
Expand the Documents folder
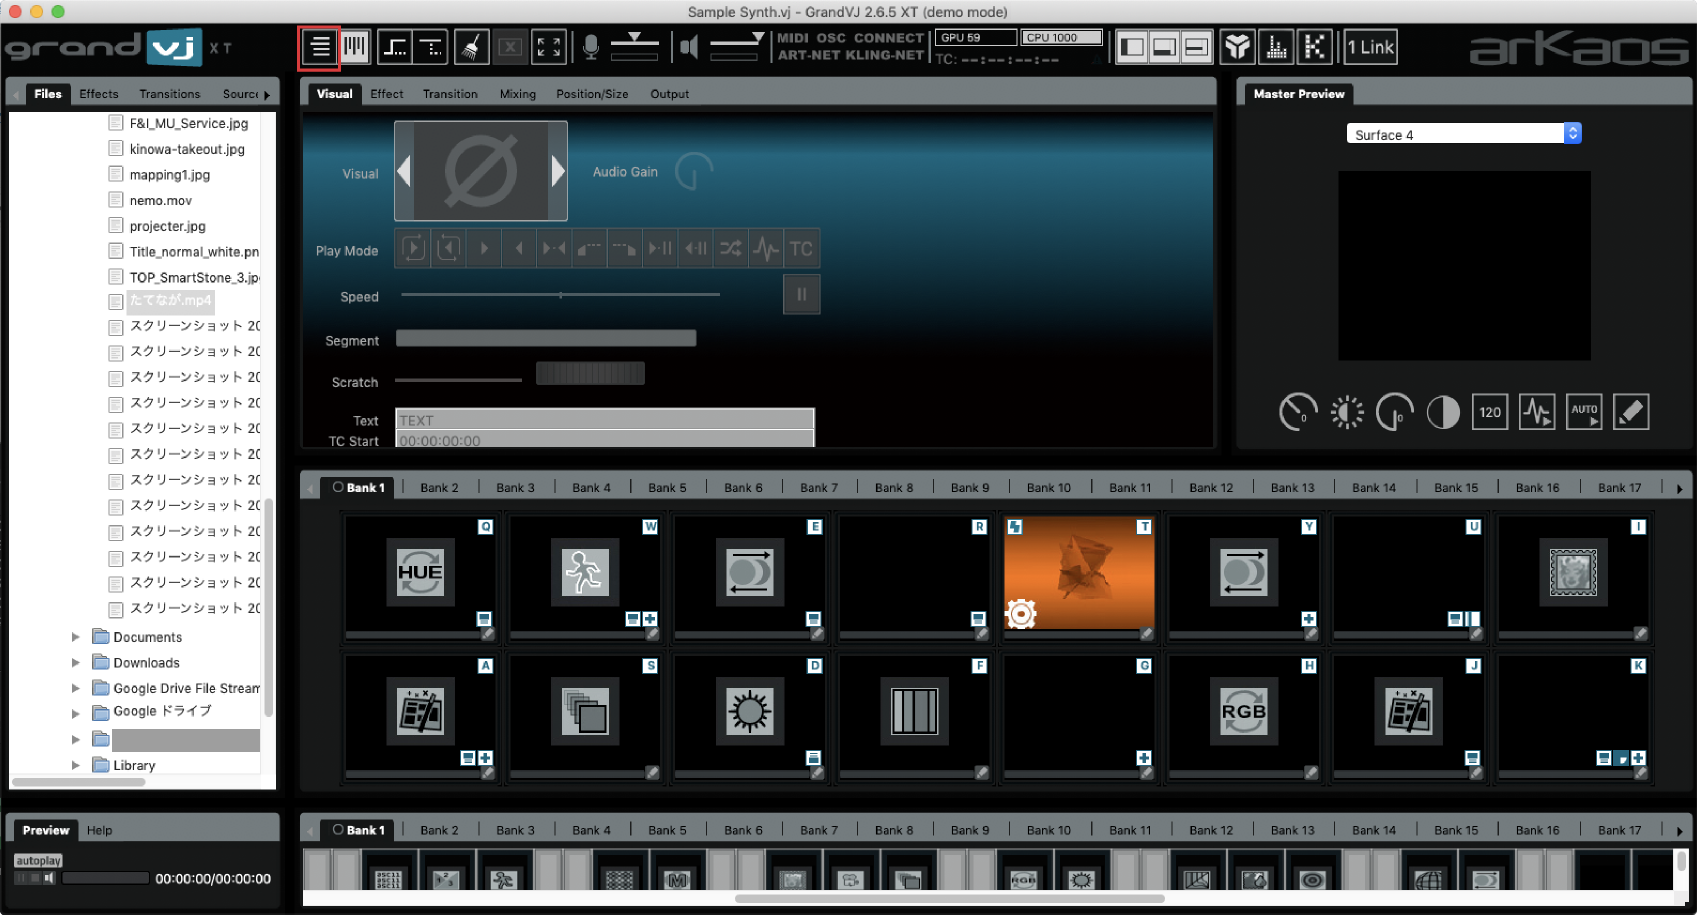pyautogui.click(x=75, y=637)
